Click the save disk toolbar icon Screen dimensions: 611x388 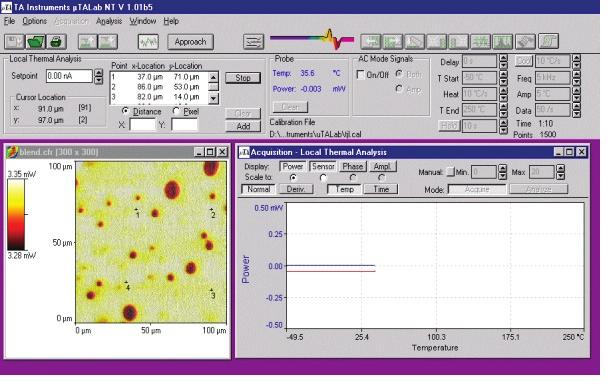(x=14, y=41)
